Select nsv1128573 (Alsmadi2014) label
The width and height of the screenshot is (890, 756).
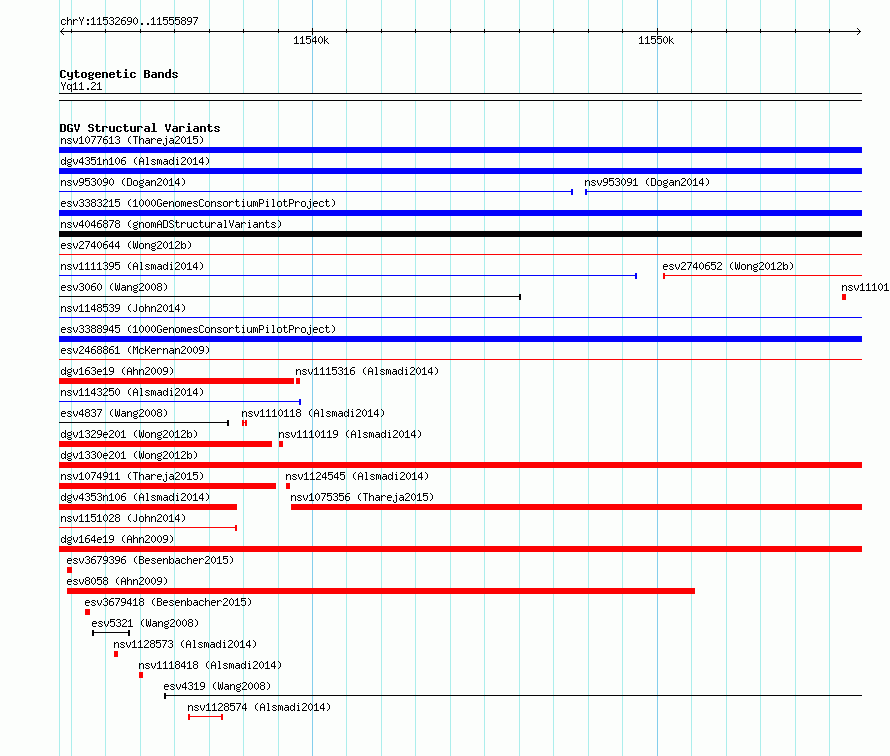pos(185,644)
